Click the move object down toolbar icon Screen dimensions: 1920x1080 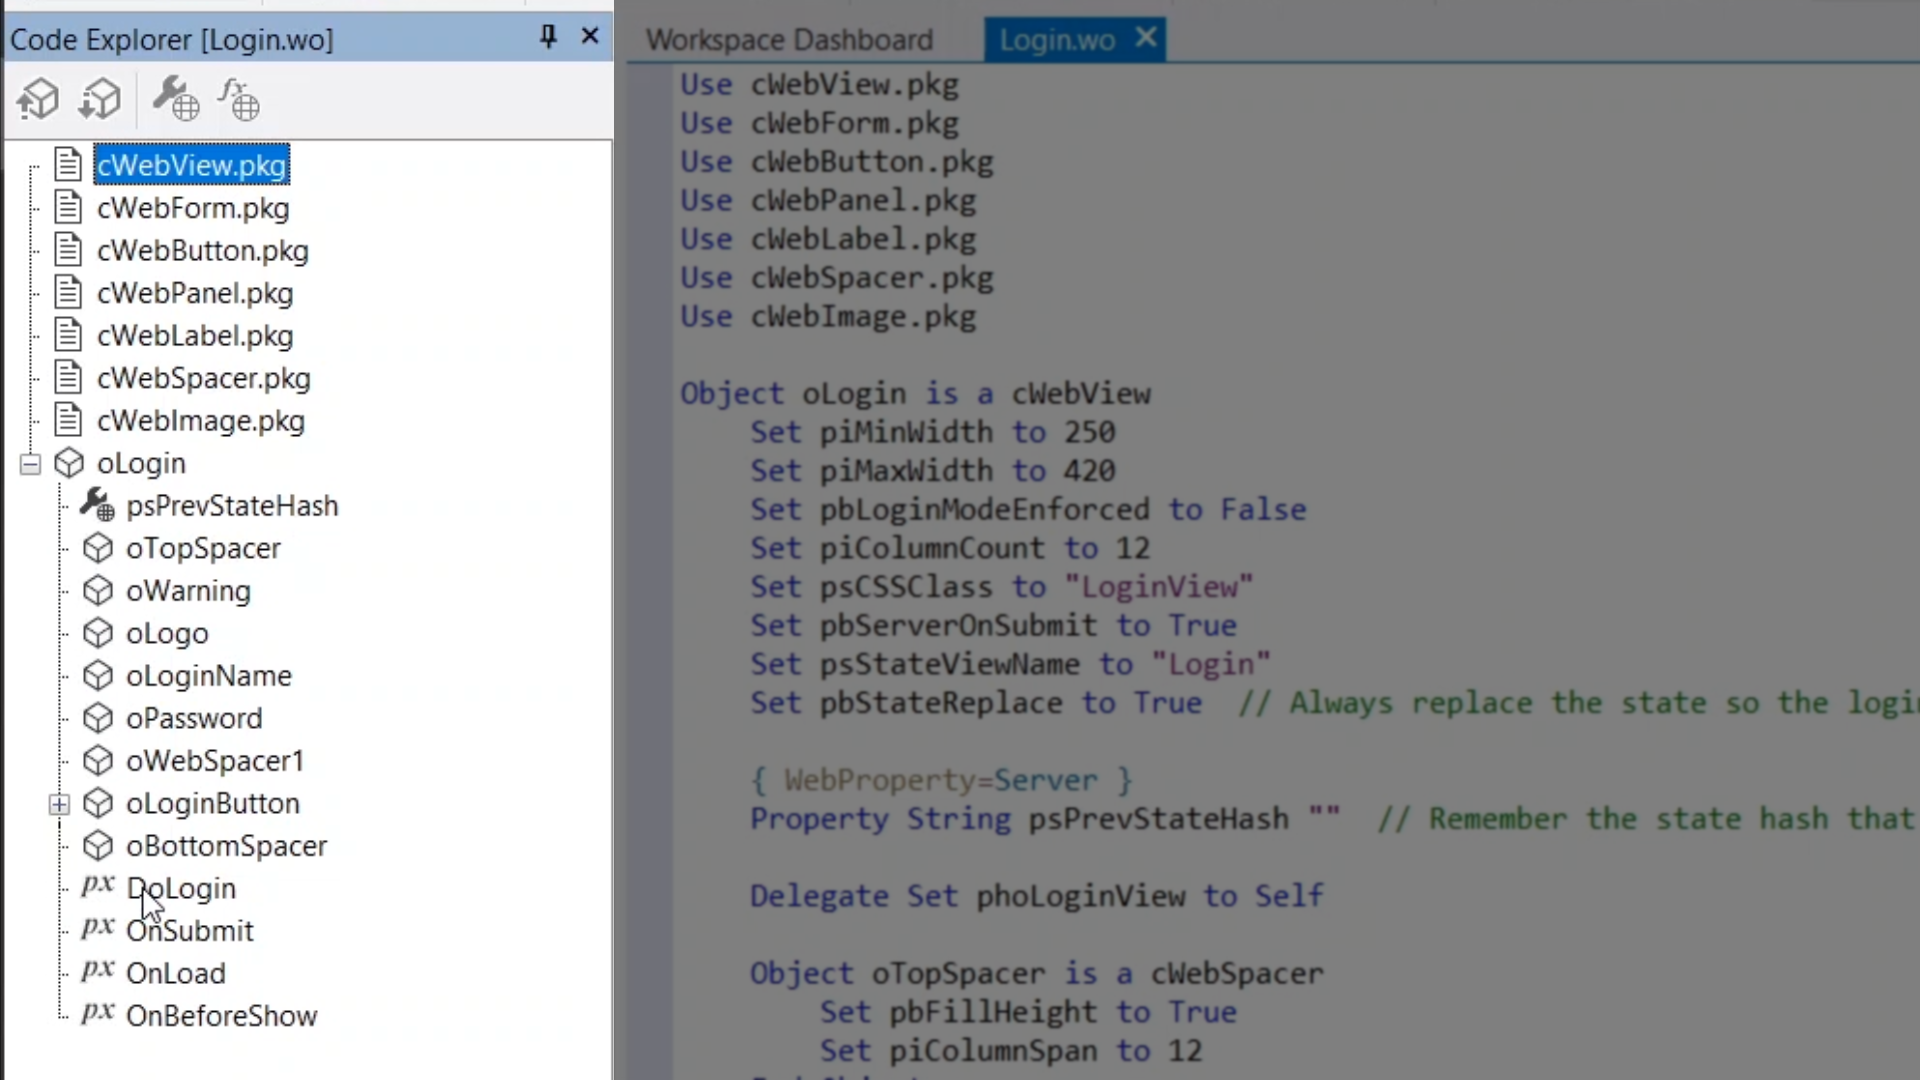(100, 99)
